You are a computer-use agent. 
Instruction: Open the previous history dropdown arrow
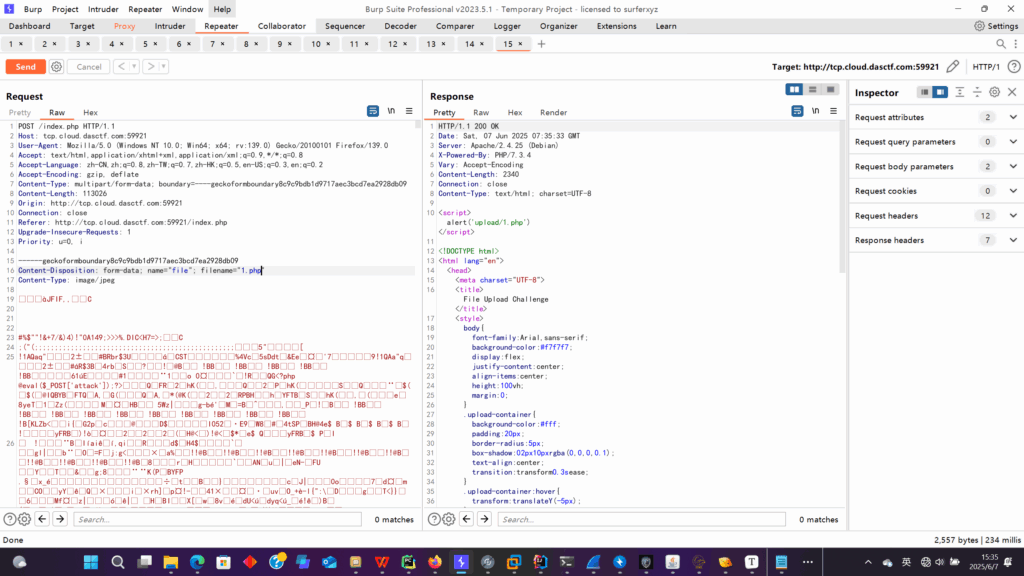[x=134, y=67]
